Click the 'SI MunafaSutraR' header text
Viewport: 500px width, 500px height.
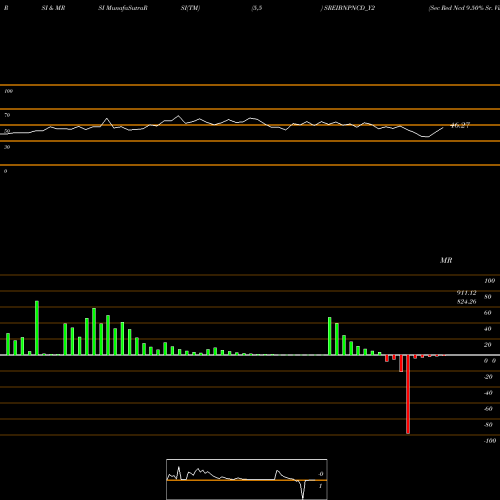123,8
